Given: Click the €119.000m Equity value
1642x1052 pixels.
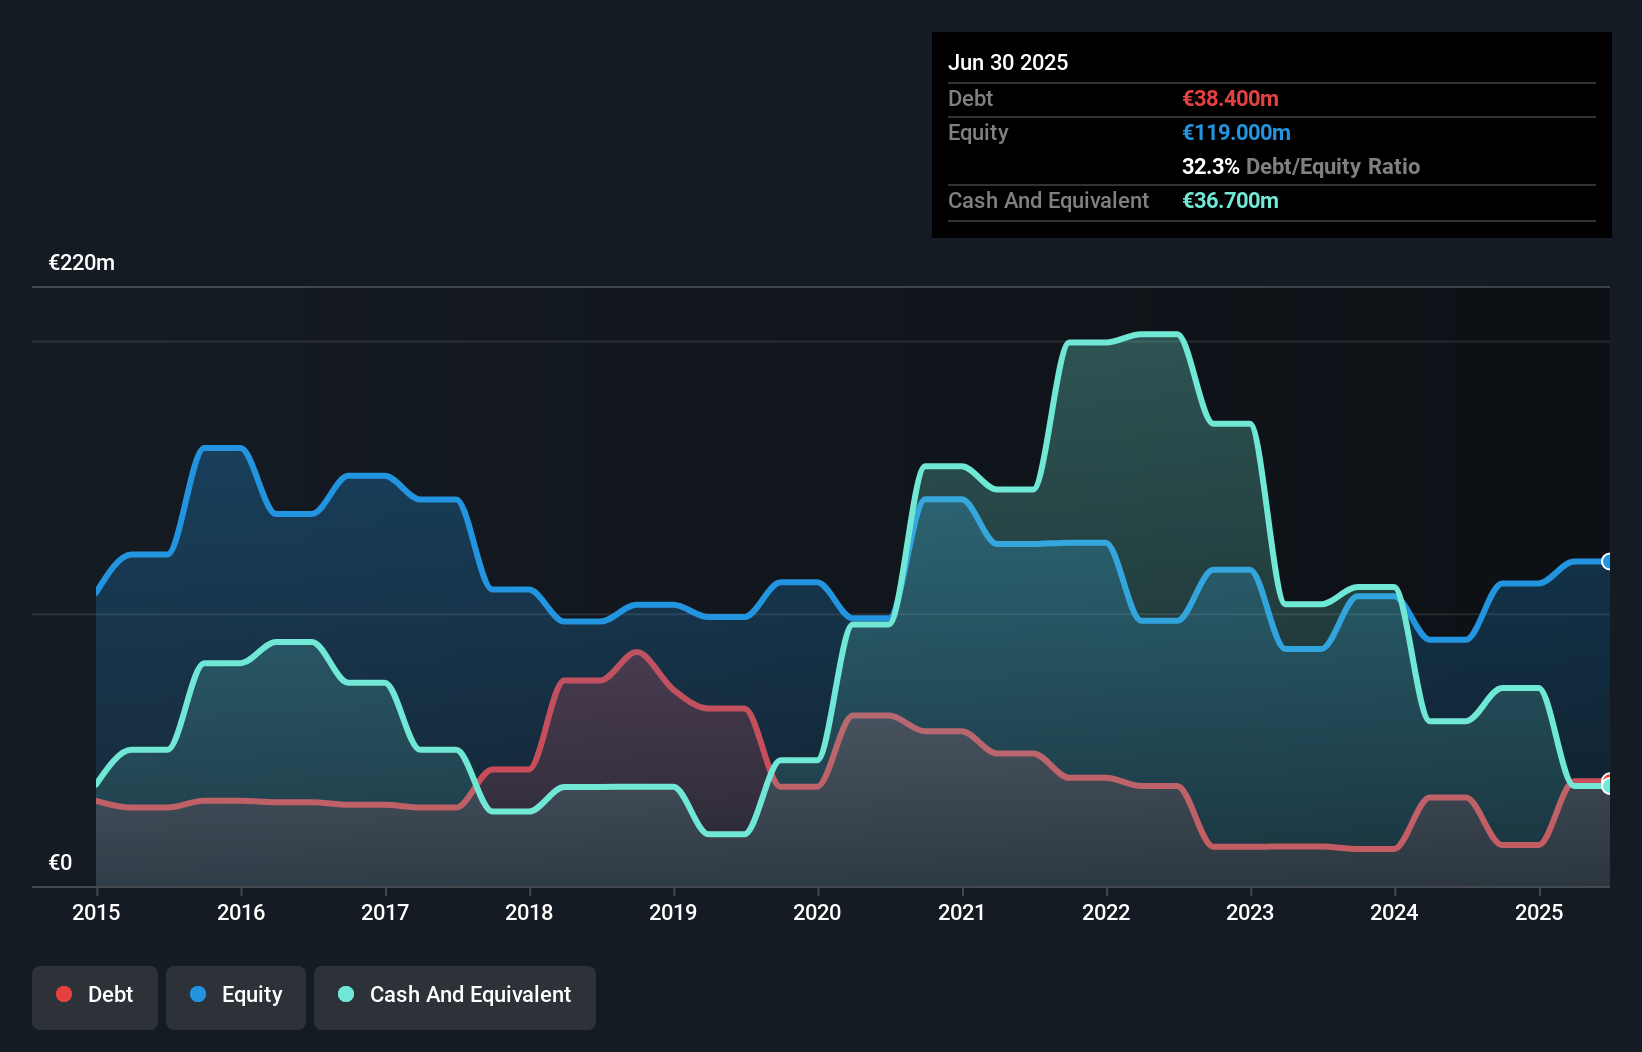Looking at the screenshot, I should (1236, 132).
